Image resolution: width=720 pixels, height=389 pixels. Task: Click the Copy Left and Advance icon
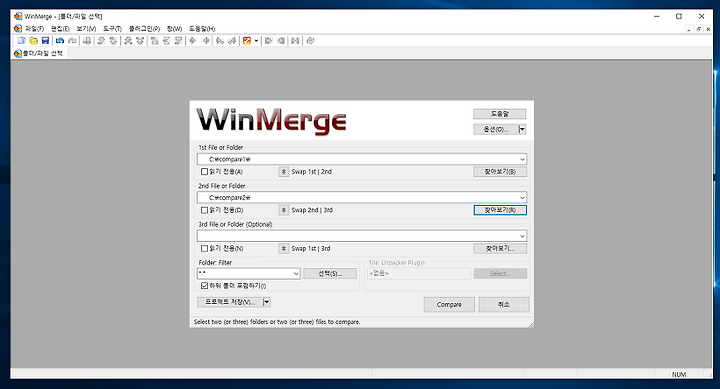point(232,41)
